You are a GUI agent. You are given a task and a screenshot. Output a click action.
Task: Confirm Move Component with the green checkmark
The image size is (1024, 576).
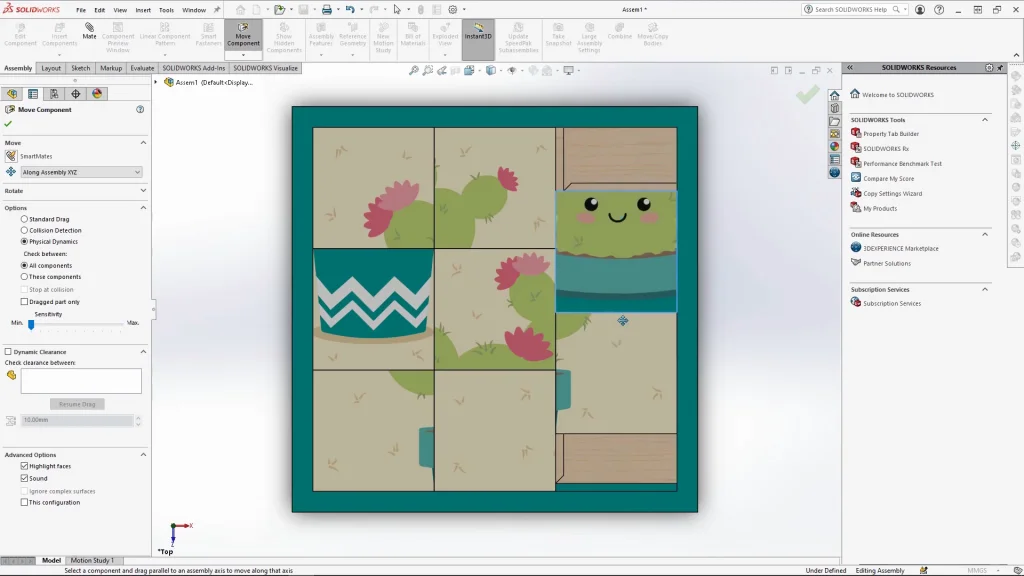coord(8,123)
